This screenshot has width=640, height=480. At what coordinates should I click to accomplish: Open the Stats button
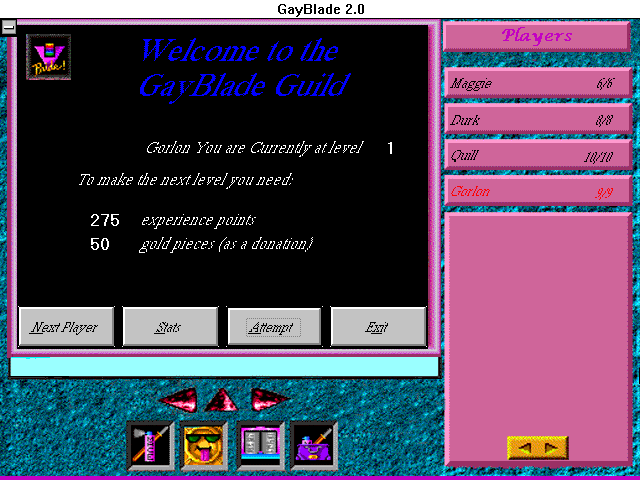[x=170, y=327]
